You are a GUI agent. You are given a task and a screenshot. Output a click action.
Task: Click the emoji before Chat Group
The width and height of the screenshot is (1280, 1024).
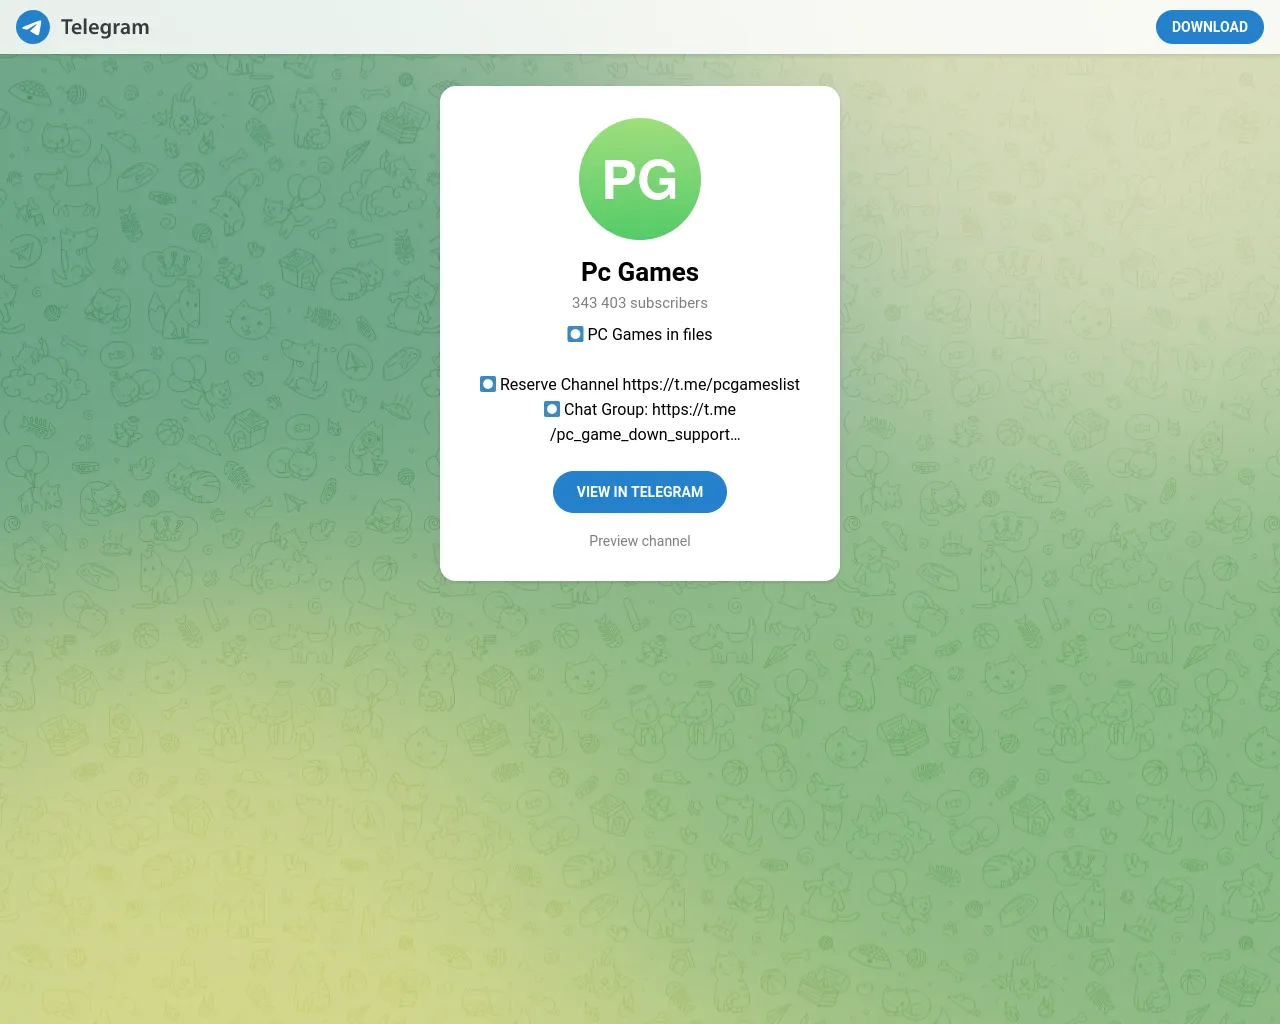pos(552,409)
